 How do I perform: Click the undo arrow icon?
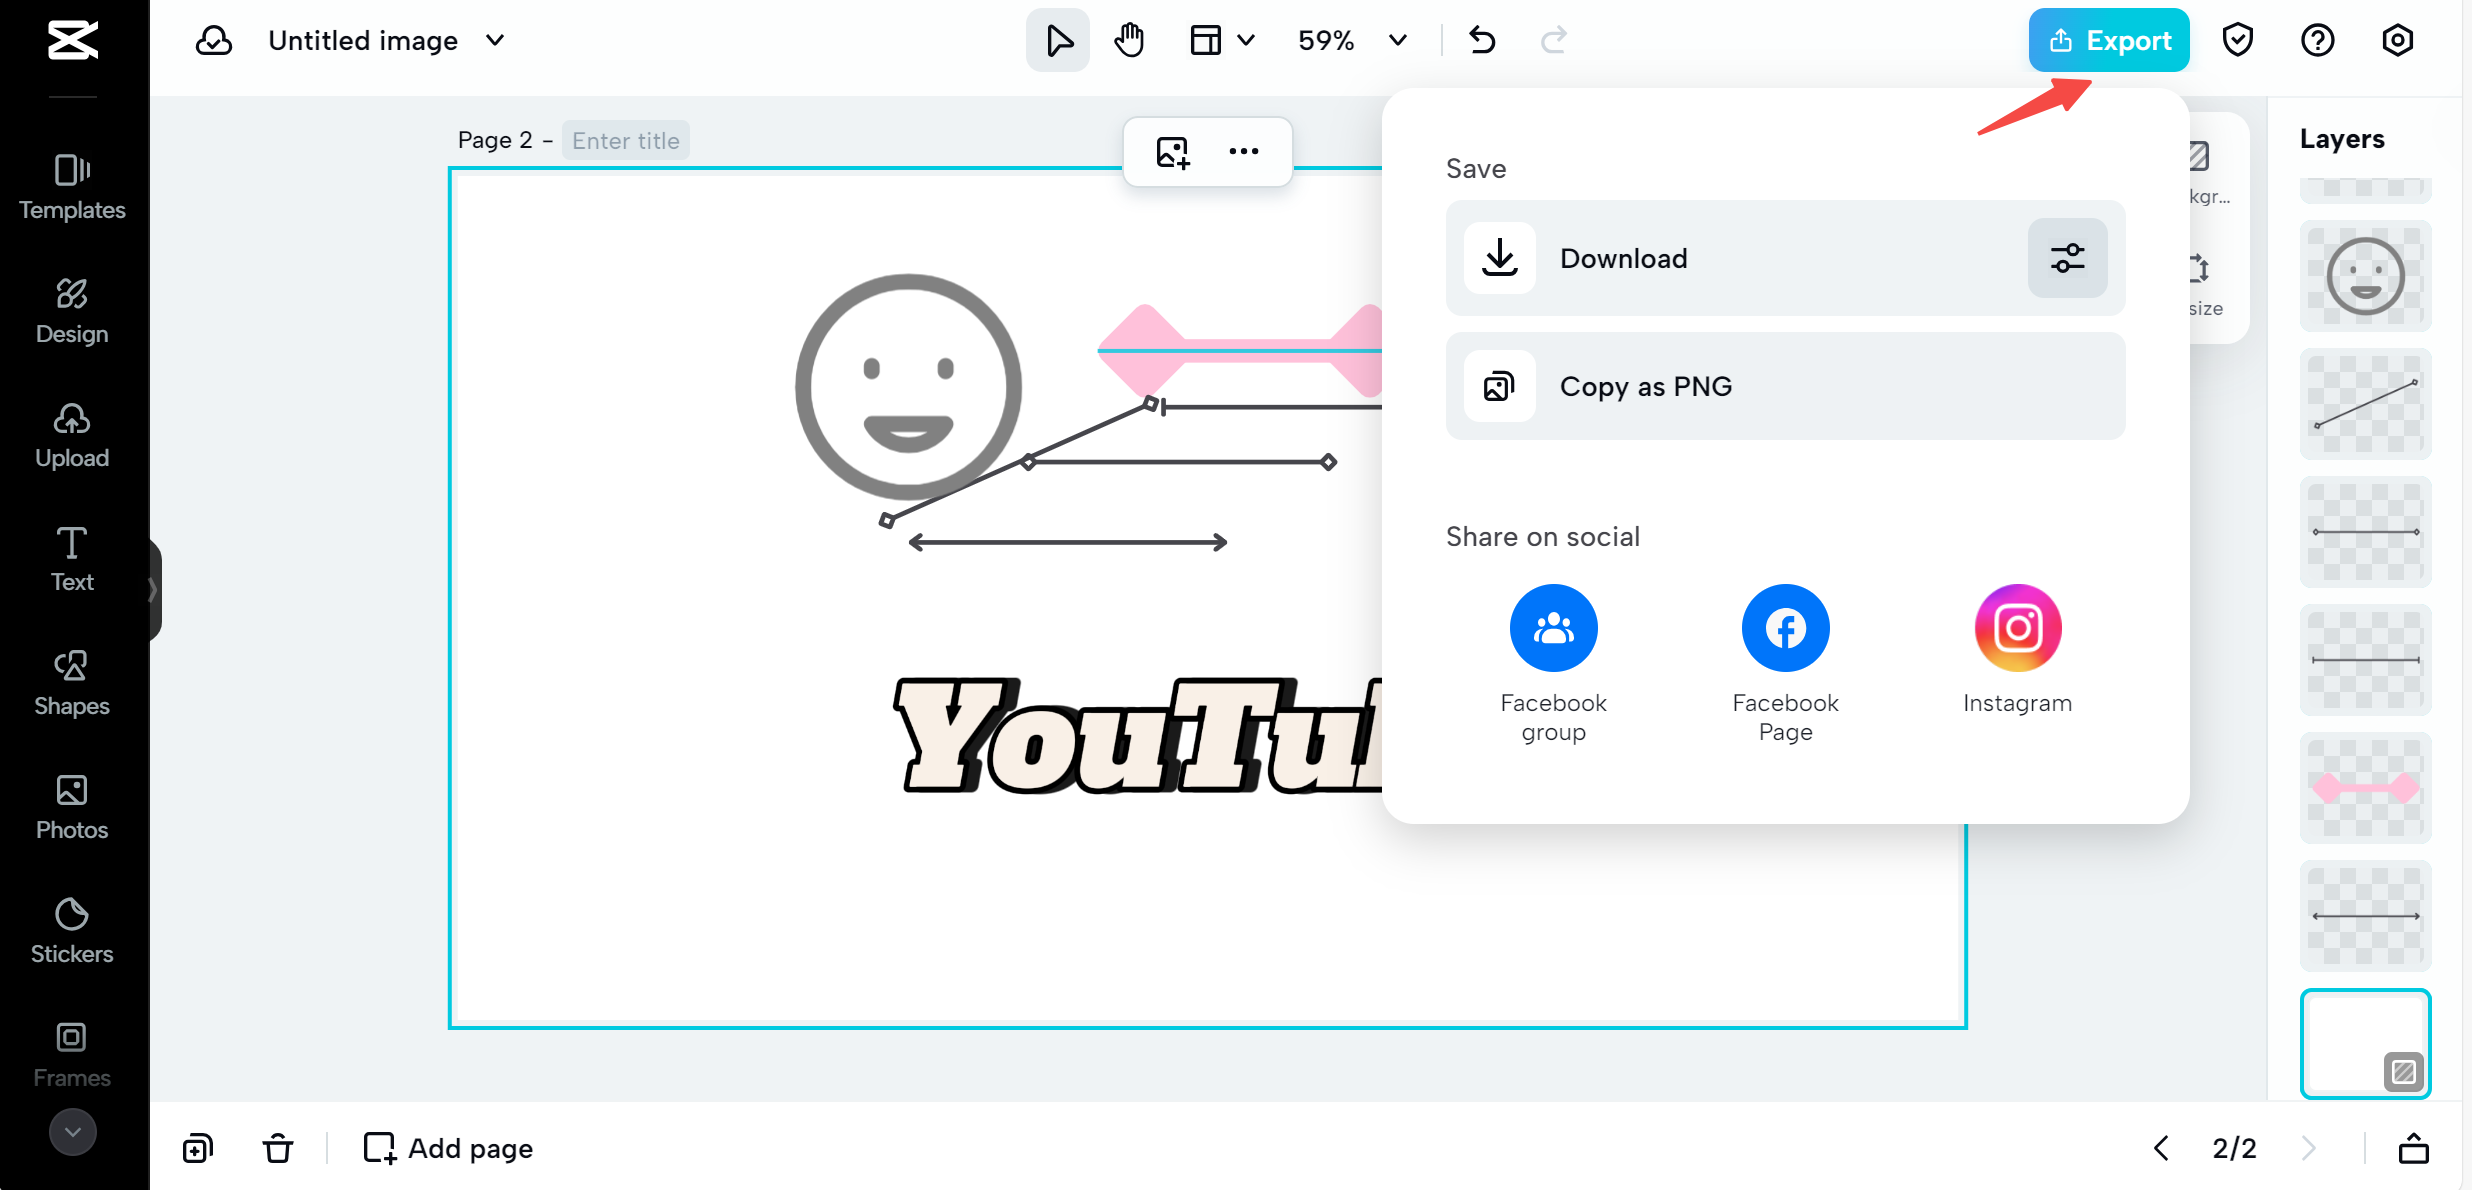1482,41
